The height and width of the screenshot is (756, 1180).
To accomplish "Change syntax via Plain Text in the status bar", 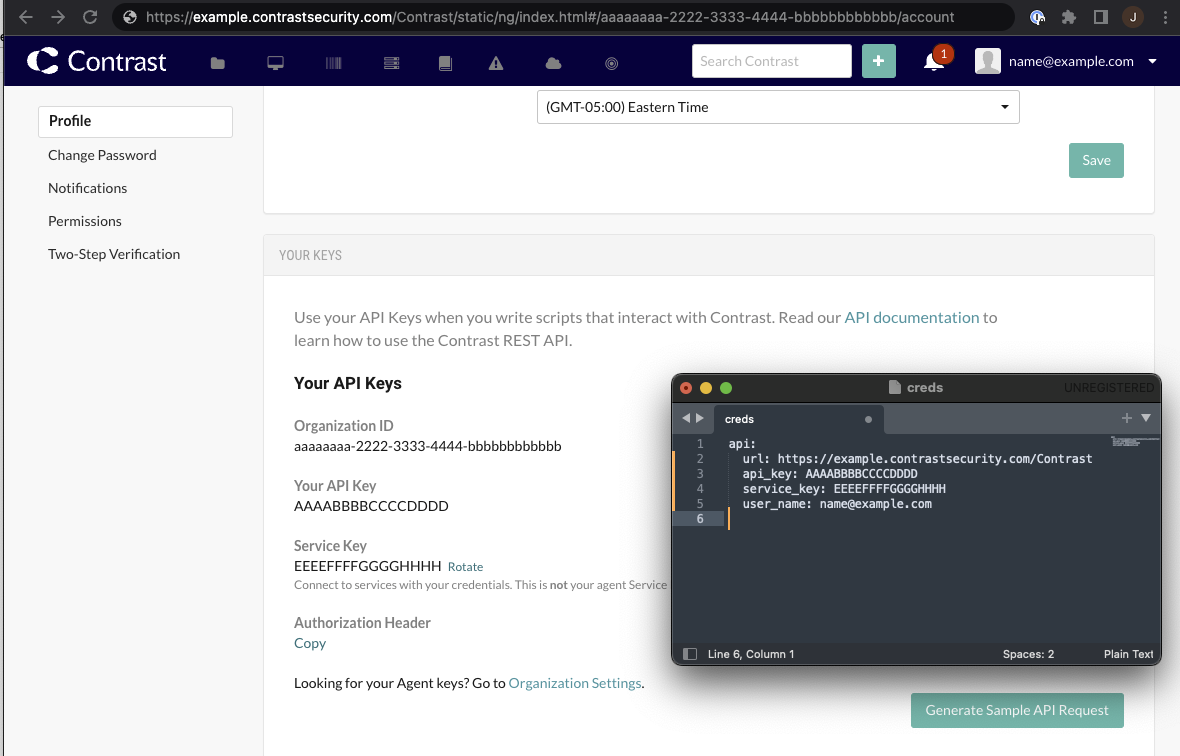I will [1128, 654].
